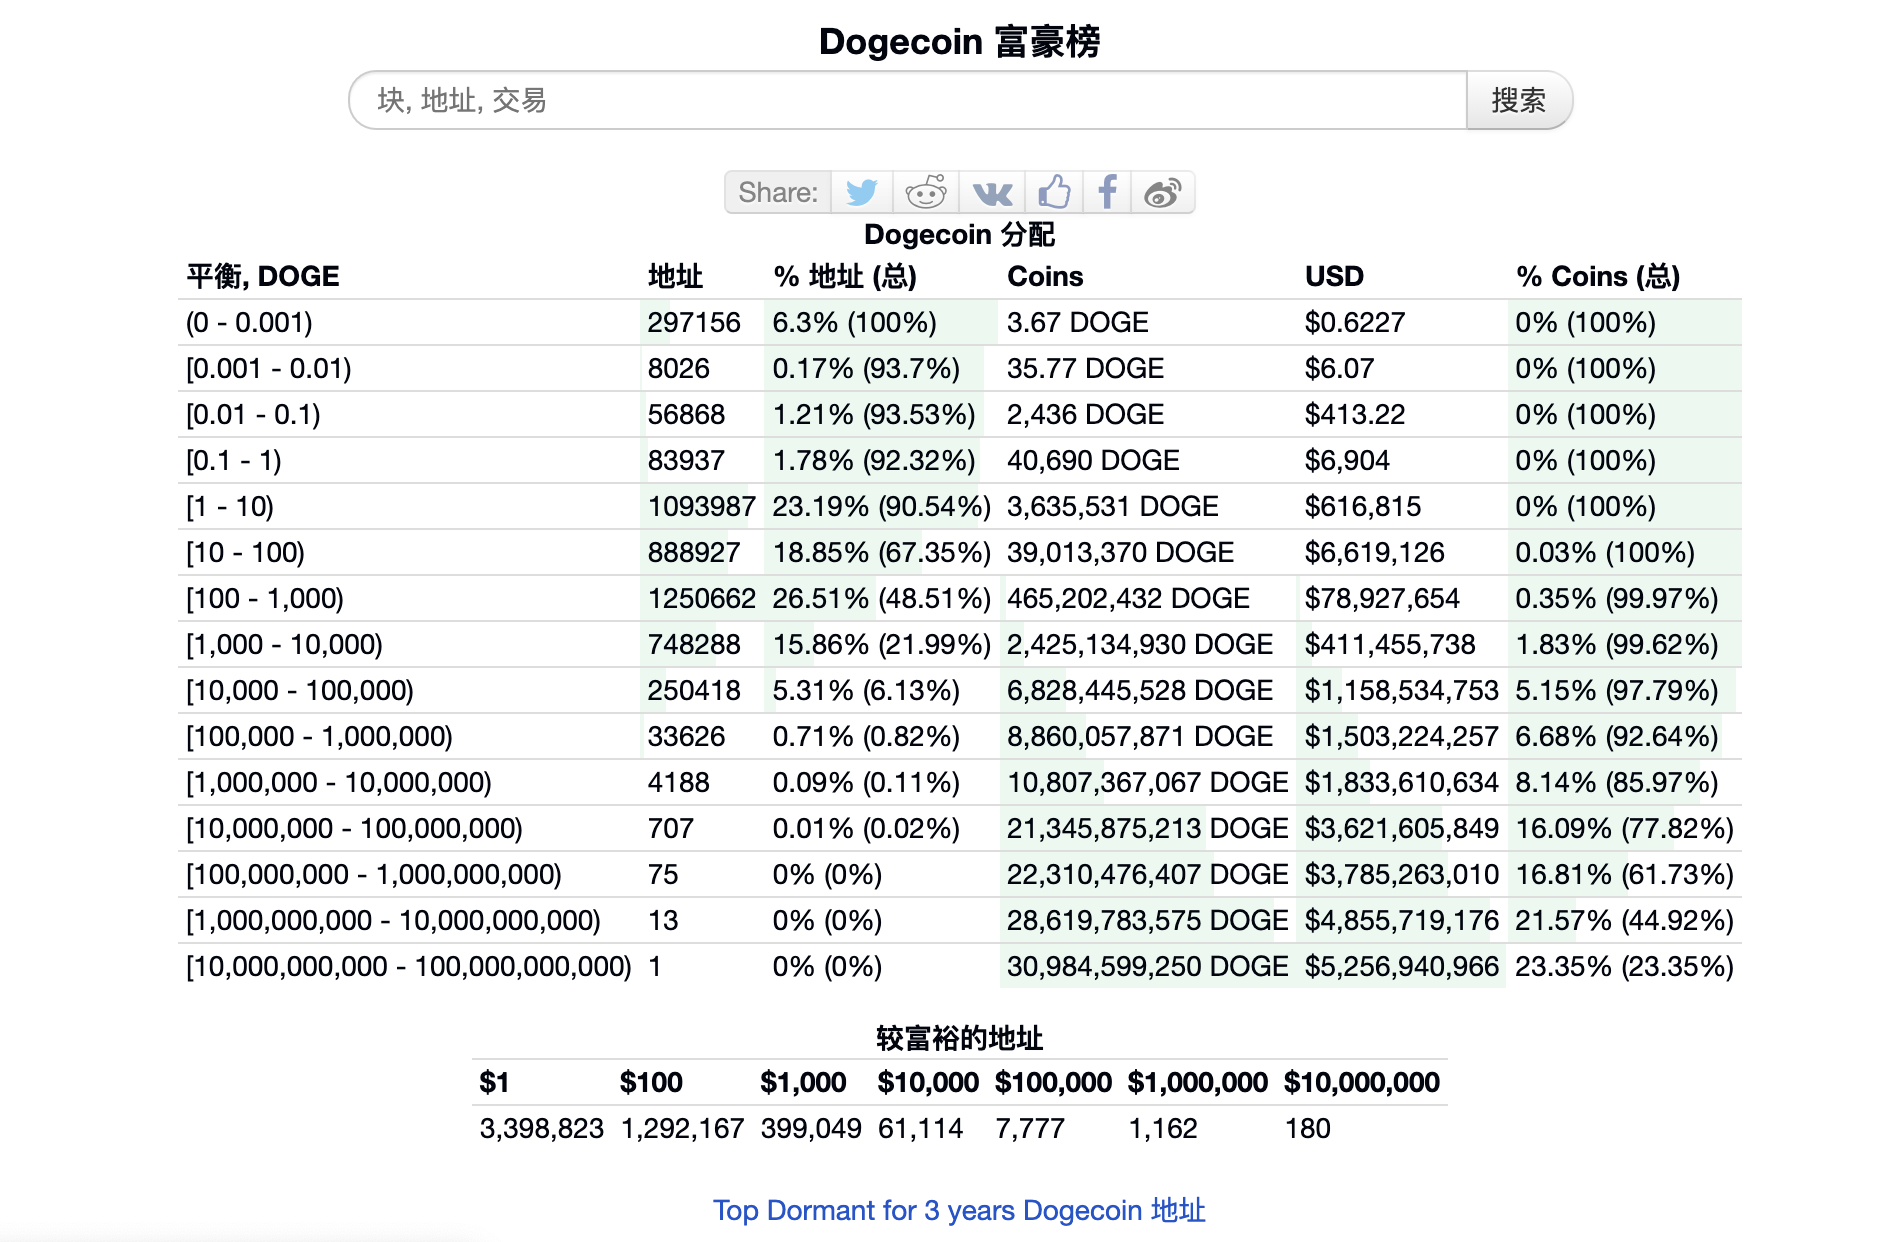The height and width of the screenshot is (1242, 1904).
Task: Click the 465,202,432 DOGE coins value
Action: tap(1128, 598)
